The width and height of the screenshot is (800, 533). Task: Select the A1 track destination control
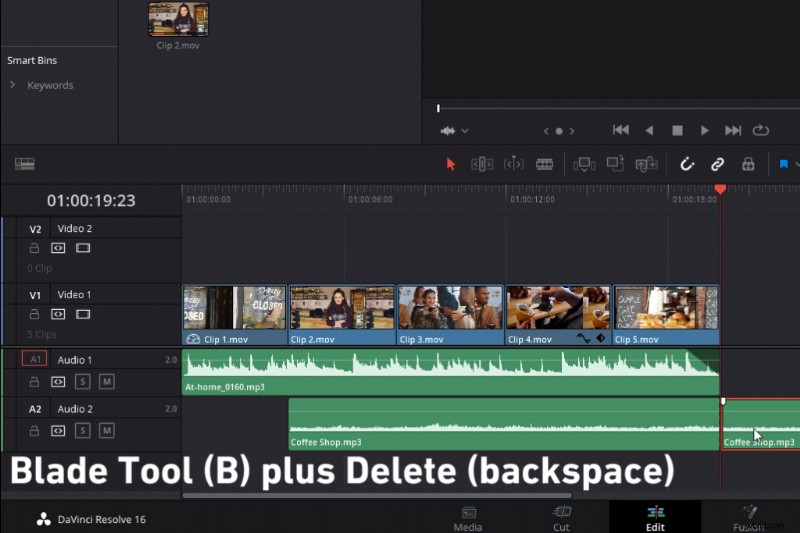pos(35,359)
